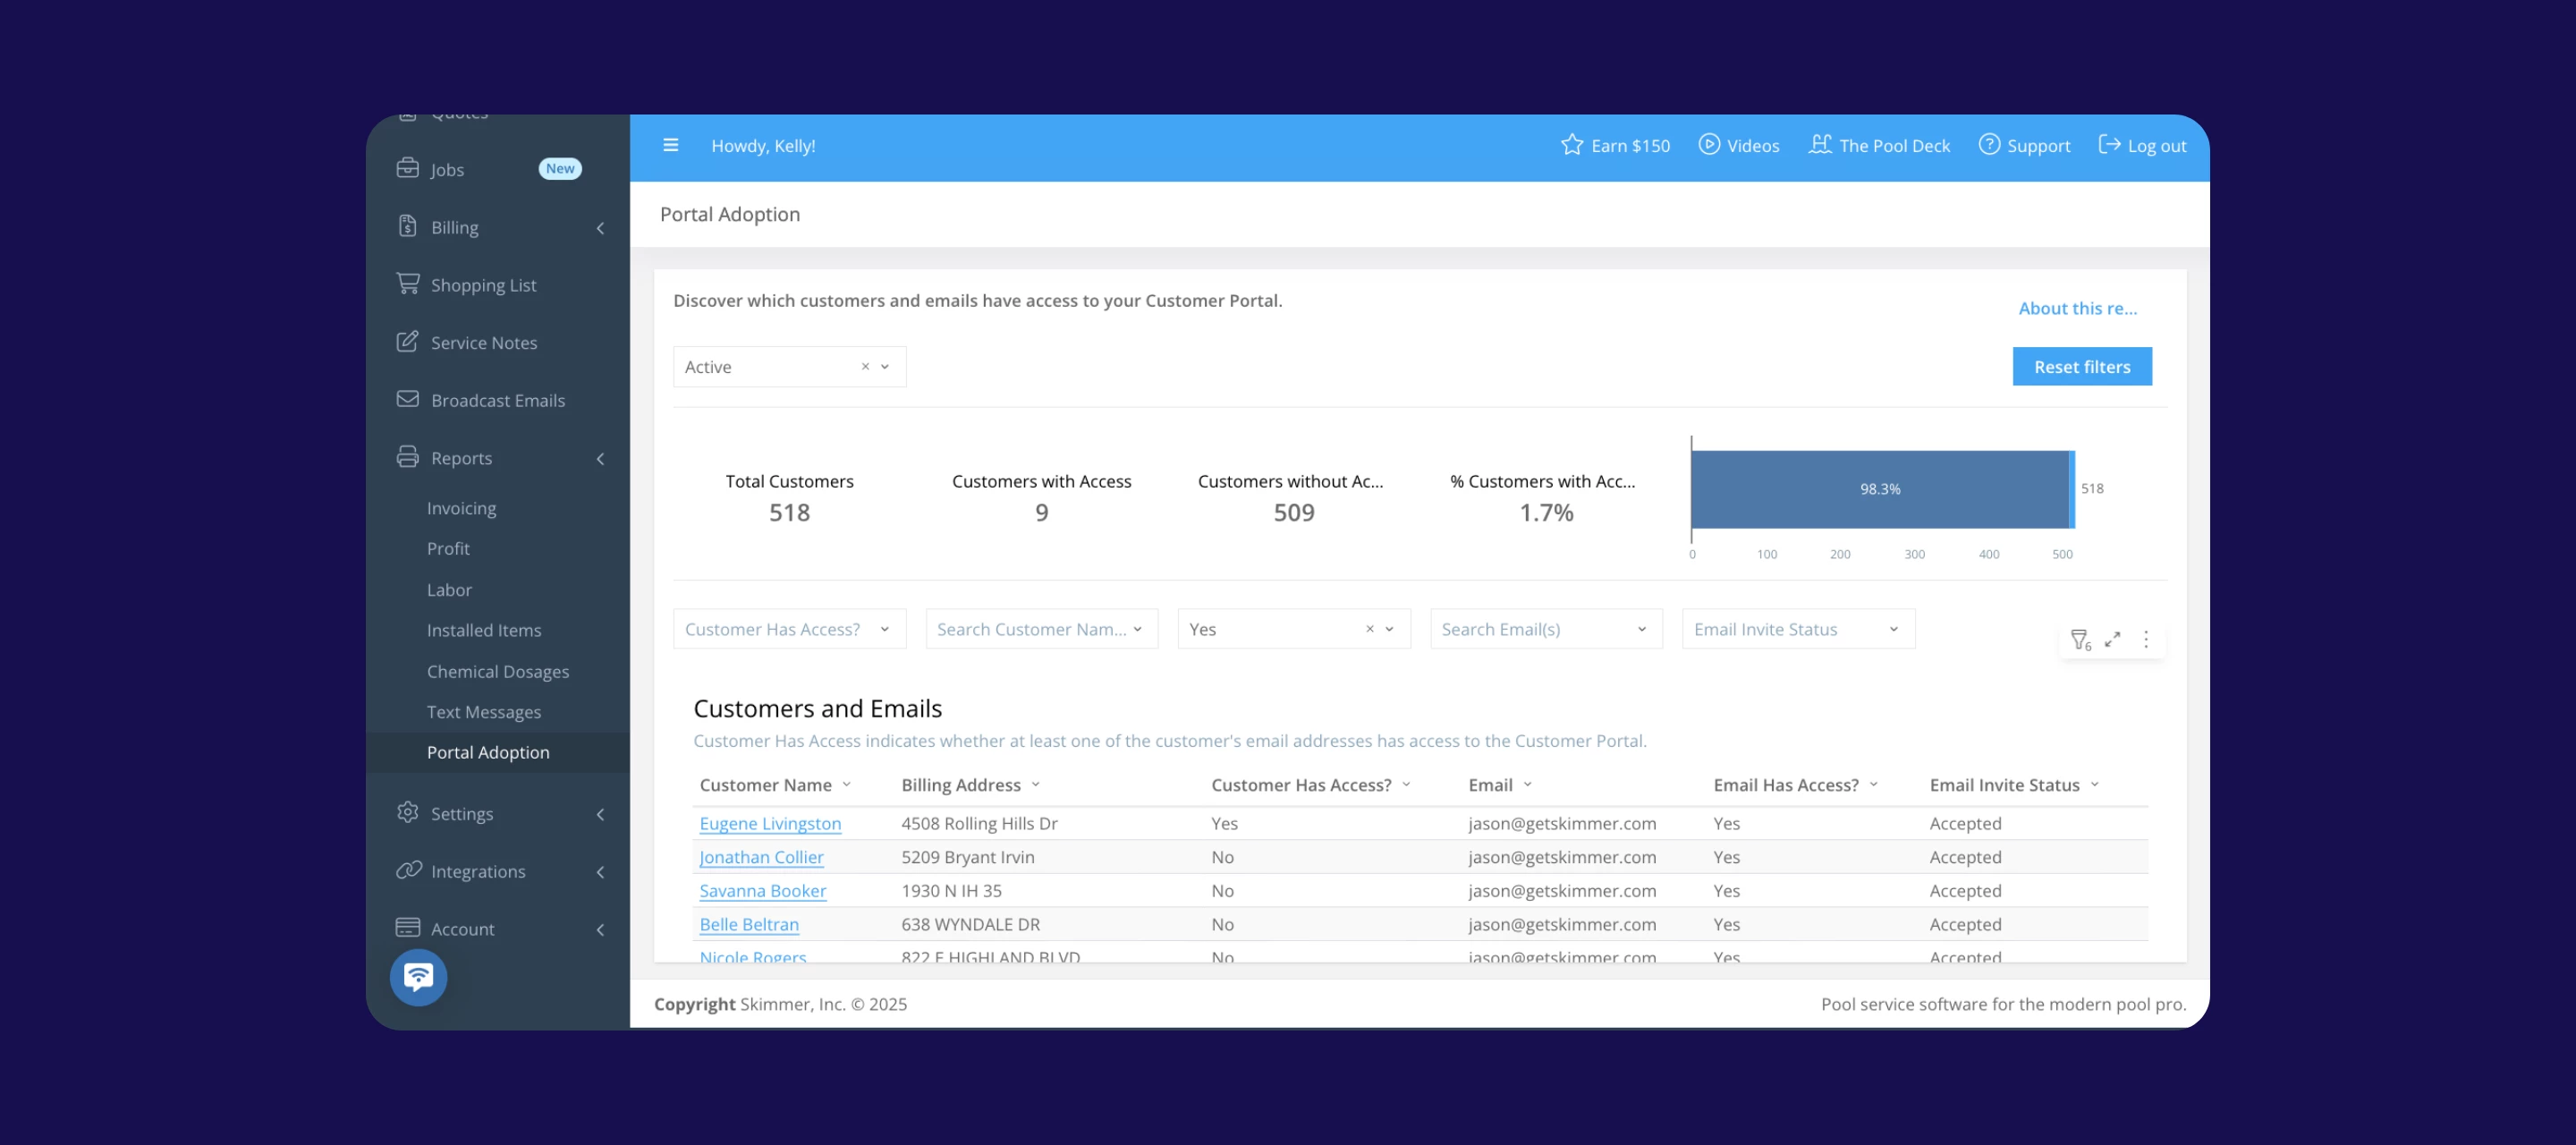Open the Email Invite Status dropdown

[1797, 629]
